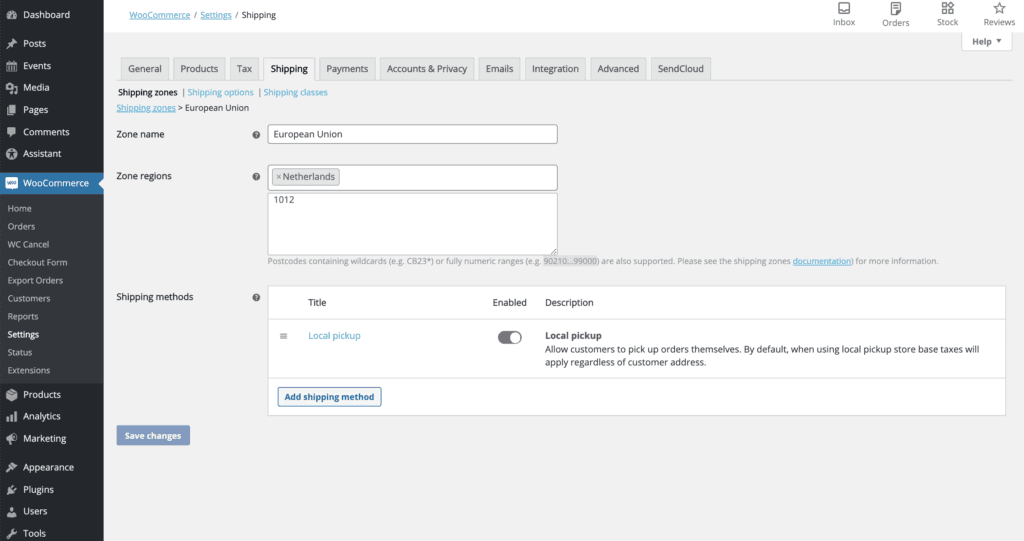Screen dimensions: 1024x541
Task: Click WooCommerce breadcrumb link at top
Action: [x=159, y=15]
